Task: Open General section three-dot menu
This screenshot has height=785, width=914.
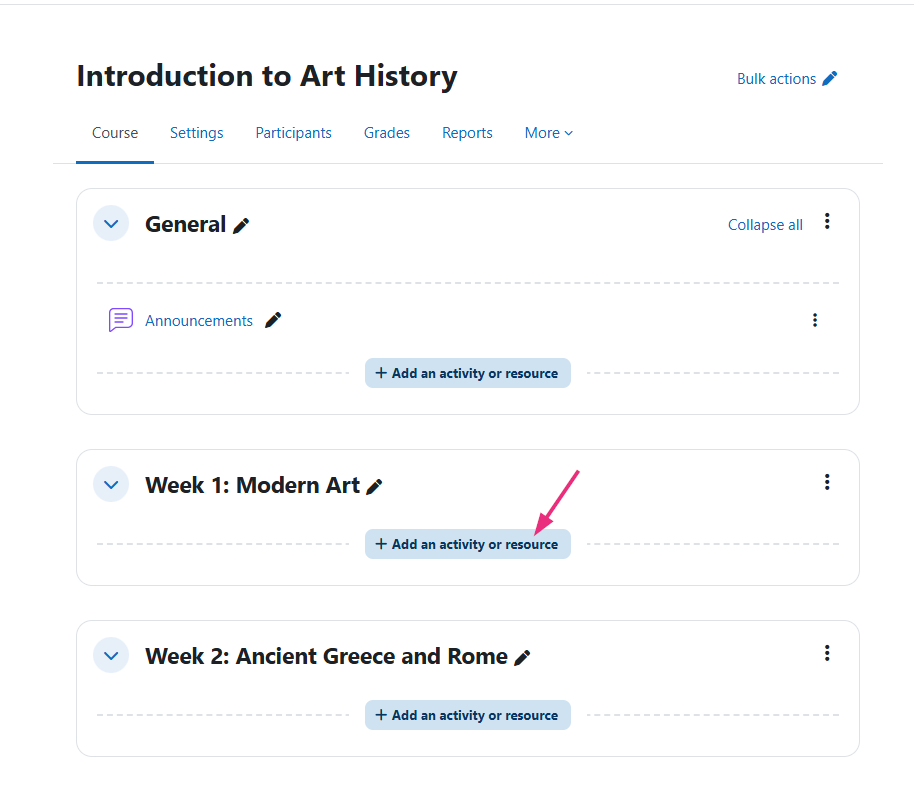Action: click(x=827, y=221)
